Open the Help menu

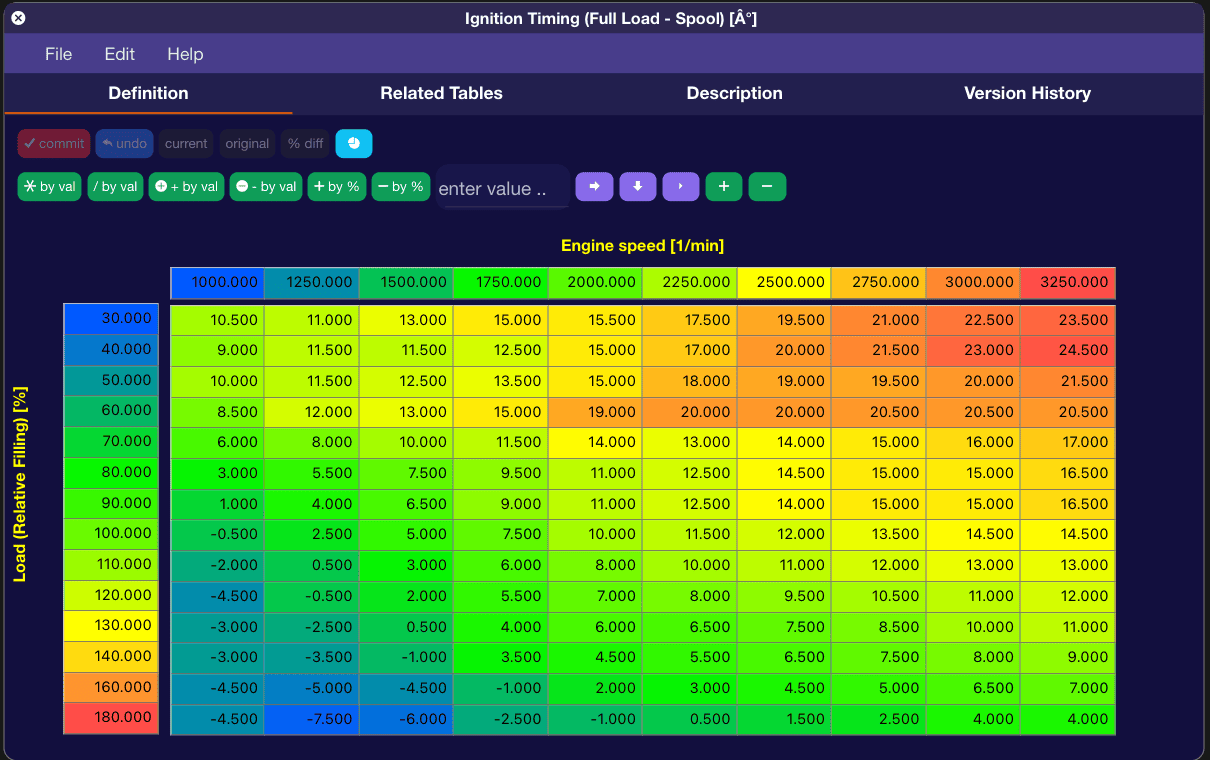pyautogui.click(x=185, y=54)
